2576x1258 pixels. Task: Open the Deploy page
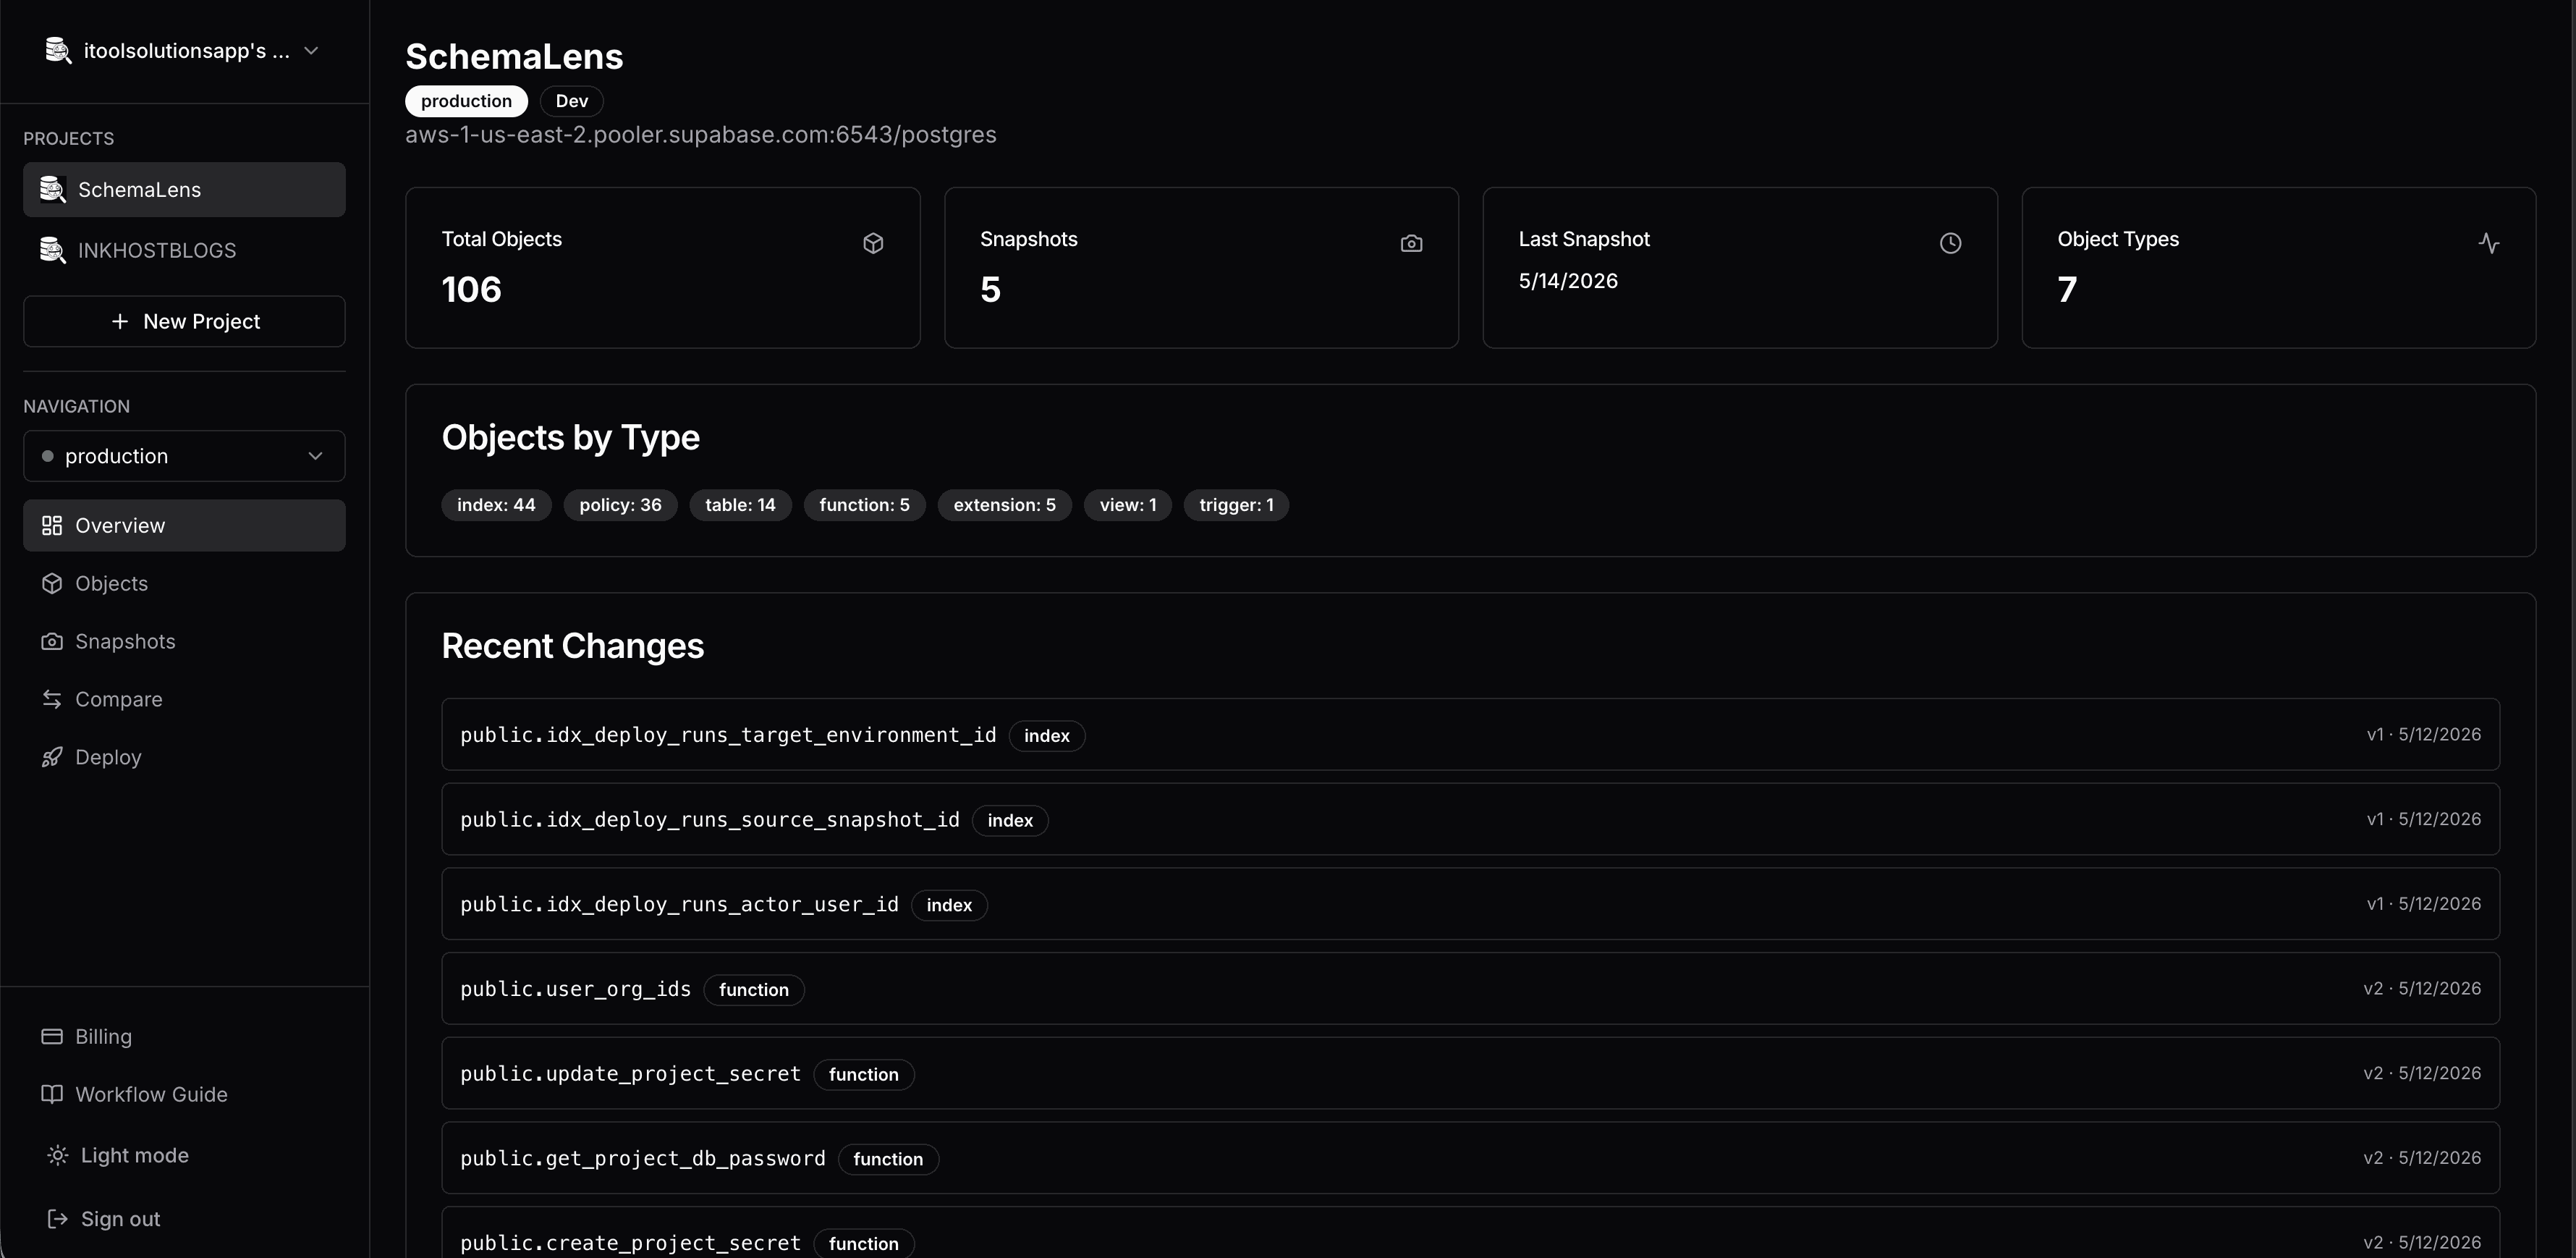[x=184, y=757]
